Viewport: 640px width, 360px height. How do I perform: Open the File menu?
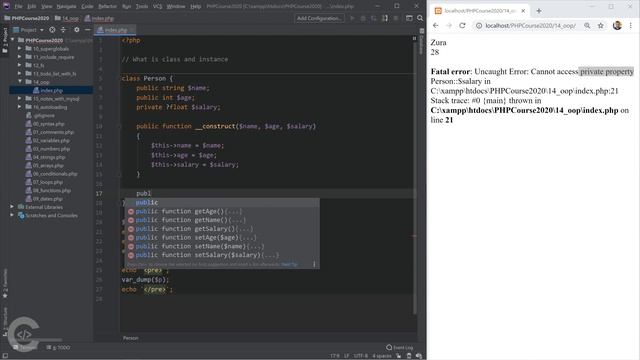18,6
